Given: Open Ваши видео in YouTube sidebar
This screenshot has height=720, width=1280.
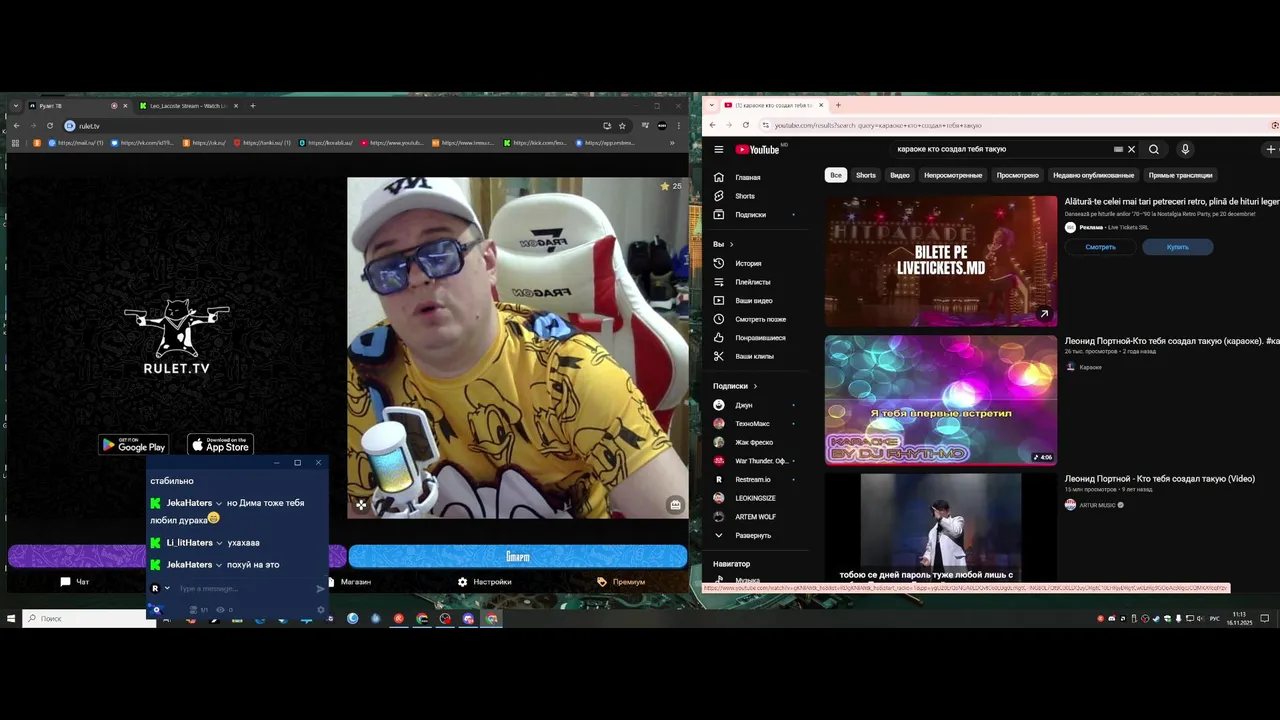Looking at the screenshot, I should click(755, 300).
